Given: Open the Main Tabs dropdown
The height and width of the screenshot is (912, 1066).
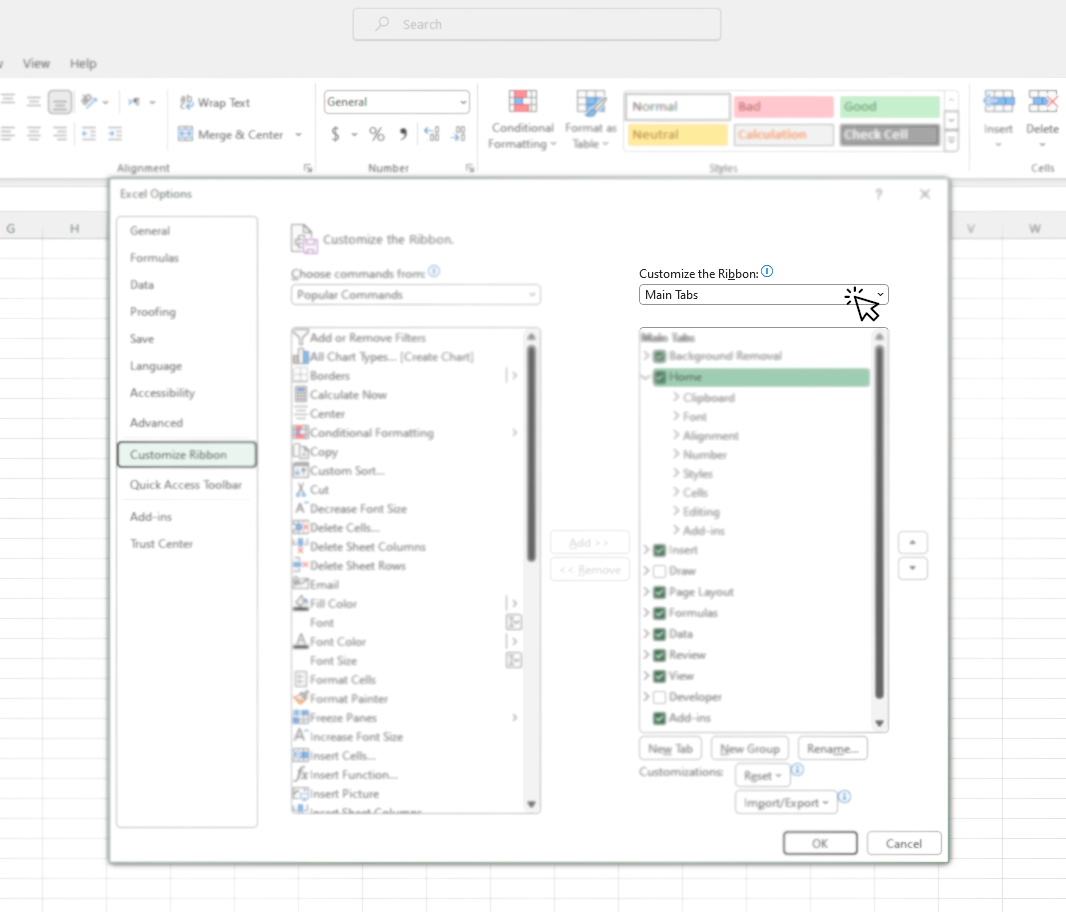Looking at the screenshot, I should [763, 294].
